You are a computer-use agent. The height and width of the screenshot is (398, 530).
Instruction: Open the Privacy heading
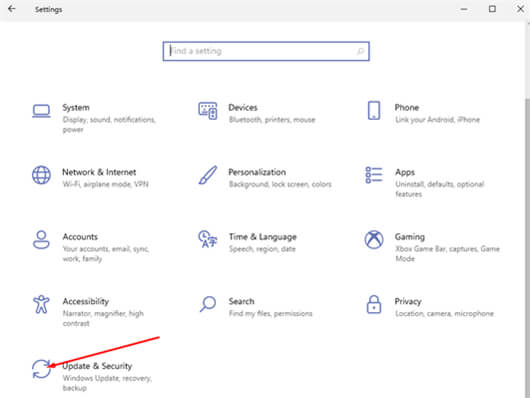pos(408,302)
